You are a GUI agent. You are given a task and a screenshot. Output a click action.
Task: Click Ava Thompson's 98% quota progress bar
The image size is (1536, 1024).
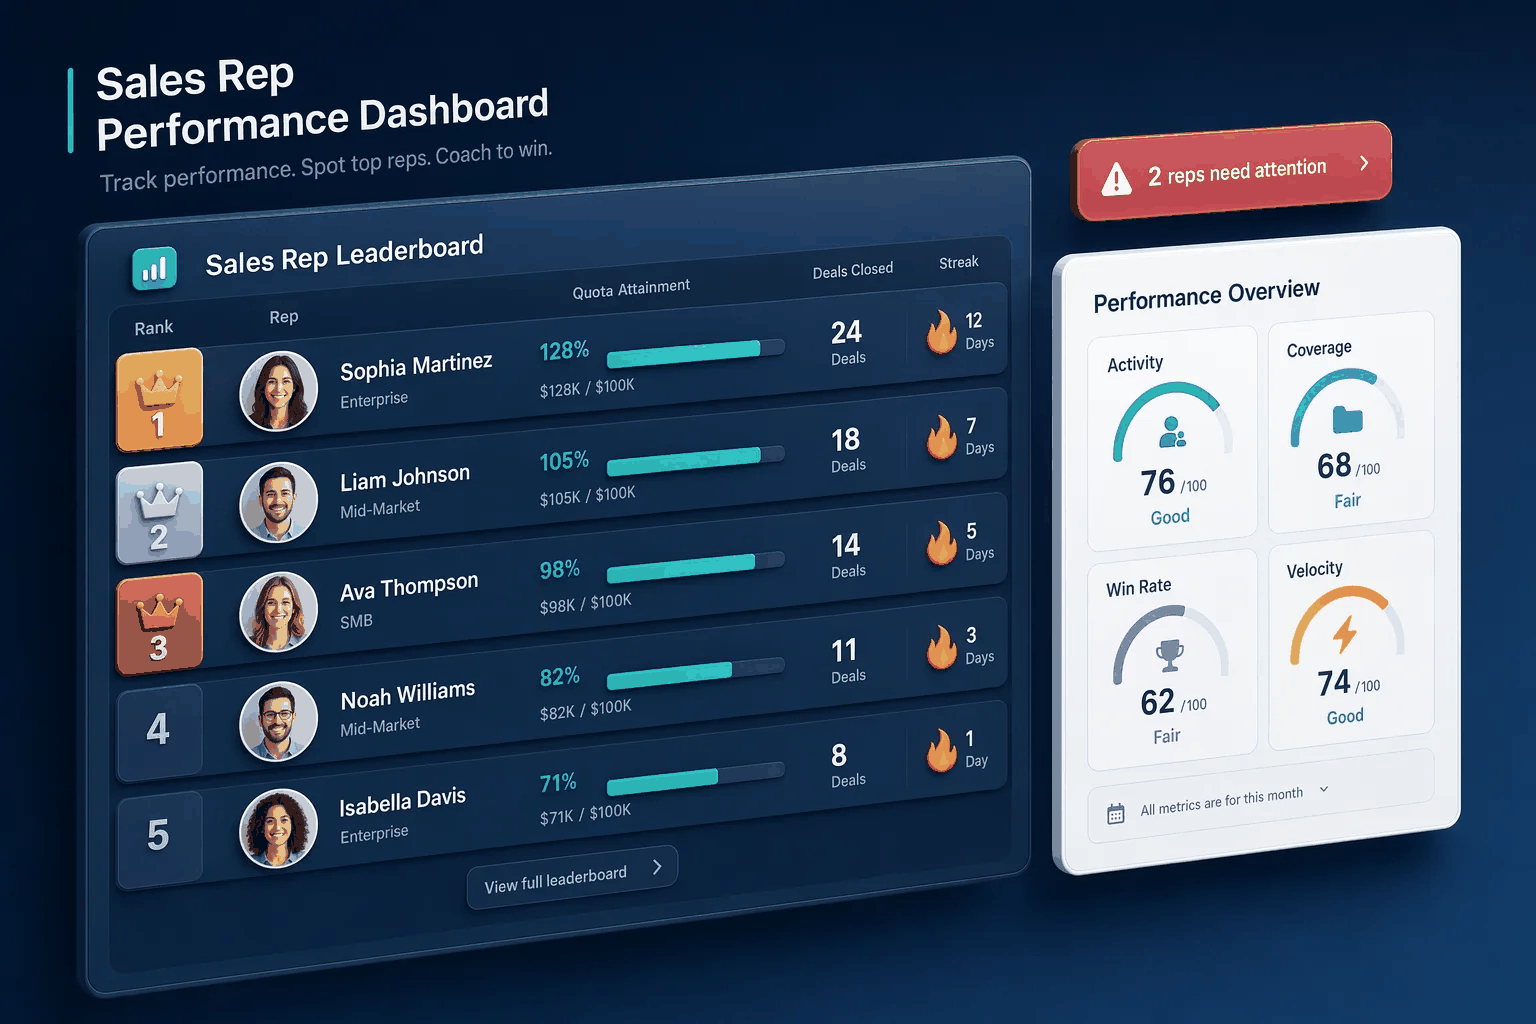(x=695, y=565)
